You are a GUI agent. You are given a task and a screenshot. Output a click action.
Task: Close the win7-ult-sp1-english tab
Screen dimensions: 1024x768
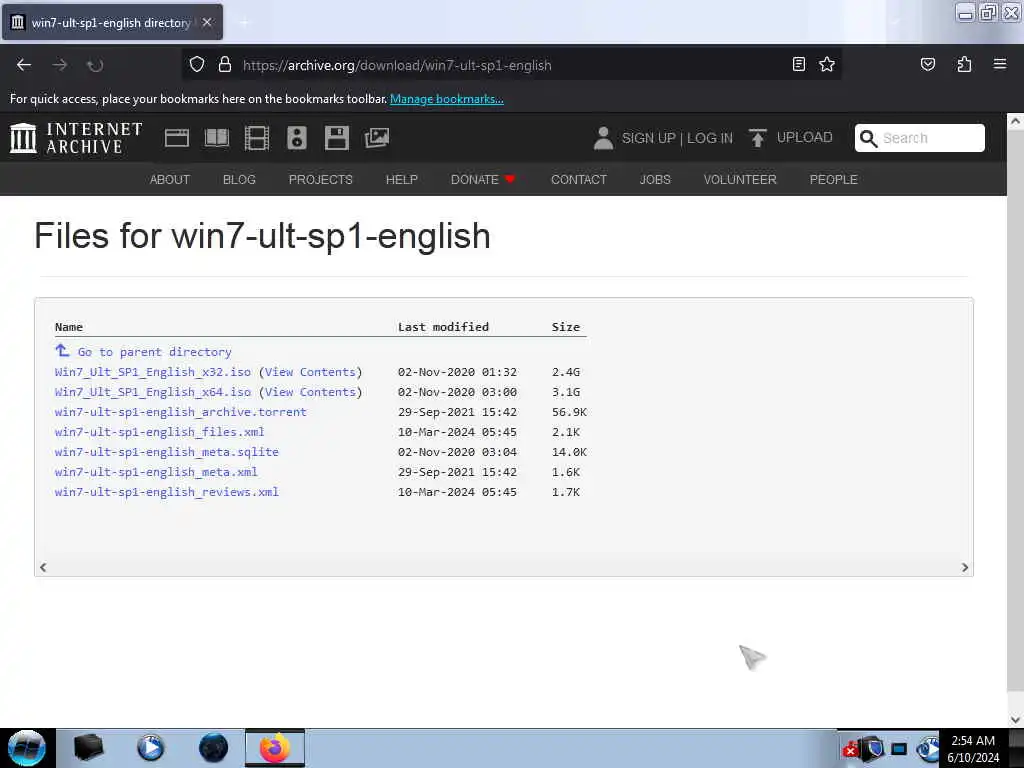[x=207, y=22]
